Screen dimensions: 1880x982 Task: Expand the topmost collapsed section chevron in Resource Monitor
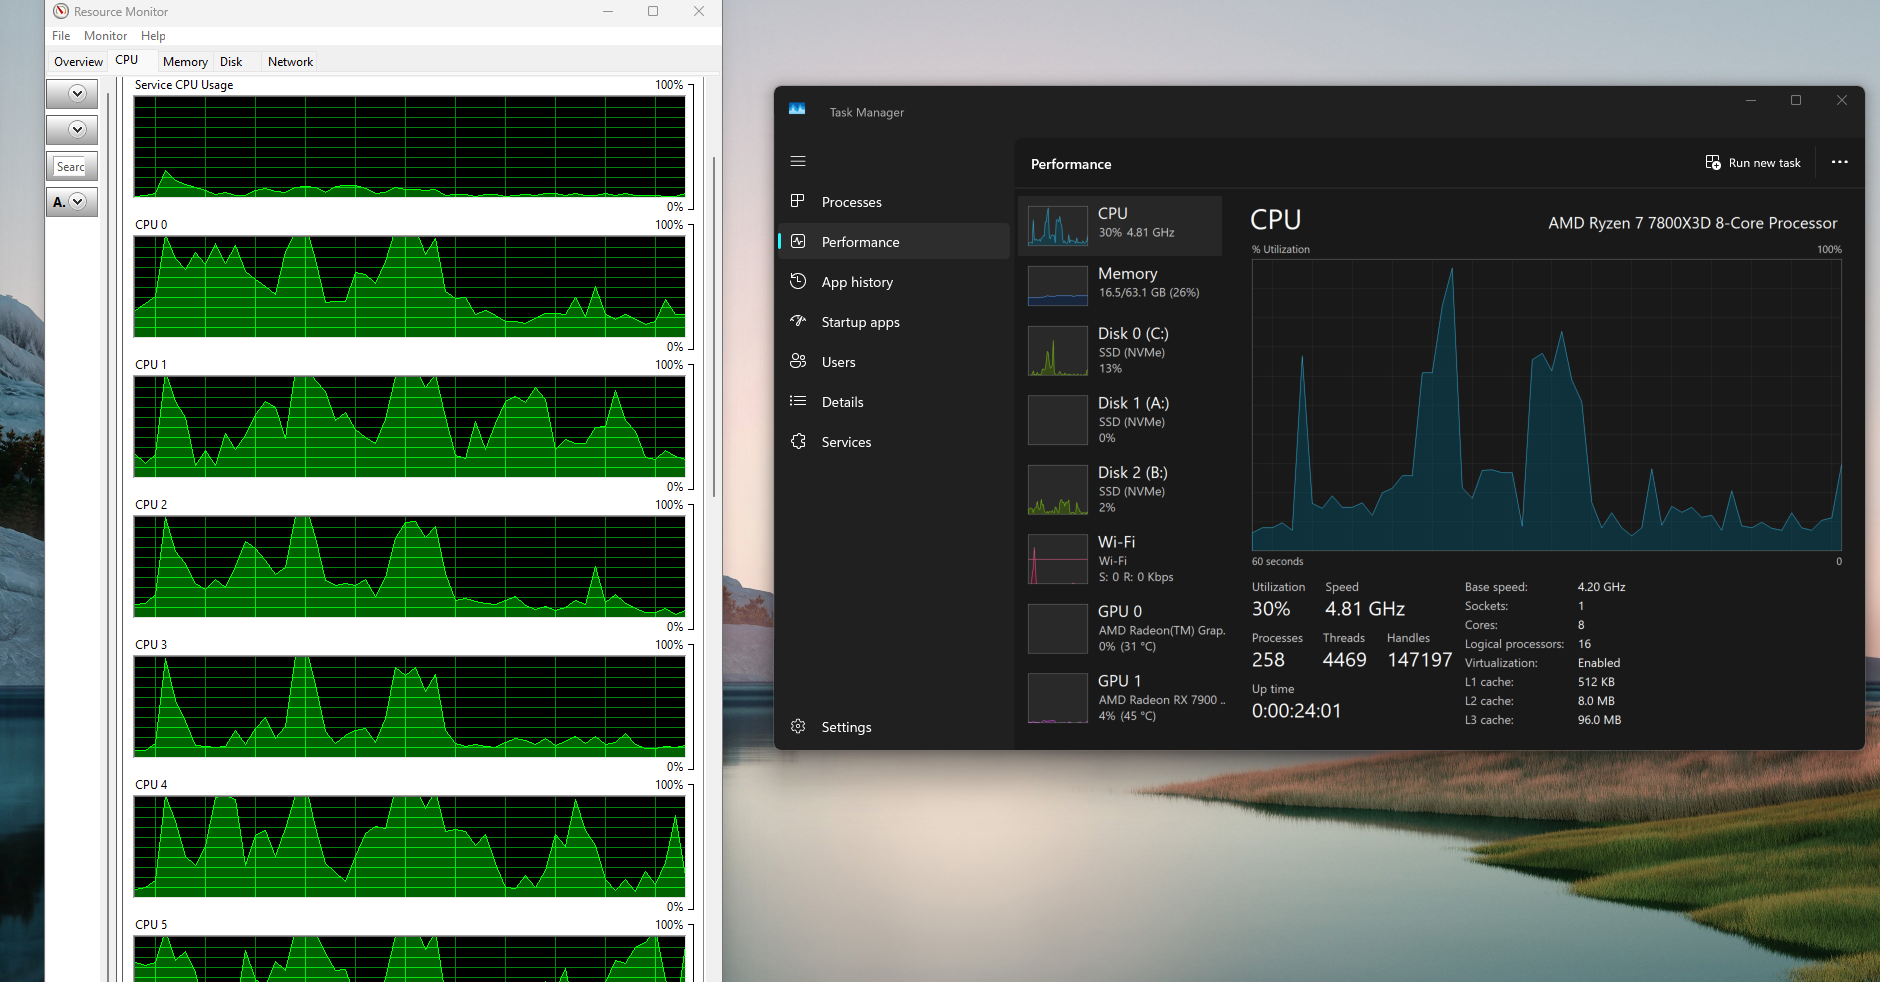pyautogui.click(x=77, y=94)
